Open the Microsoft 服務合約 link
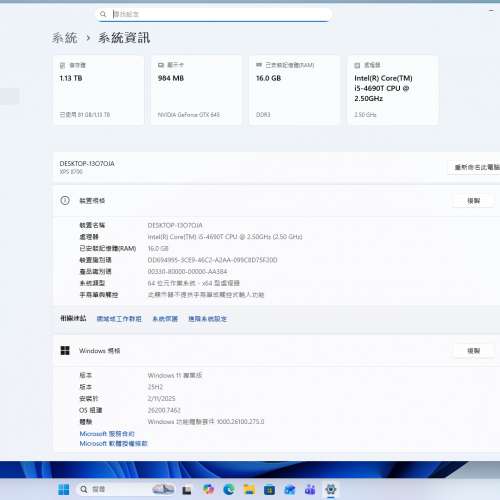This screenshot has height=500, width=500. coord(107,434)
